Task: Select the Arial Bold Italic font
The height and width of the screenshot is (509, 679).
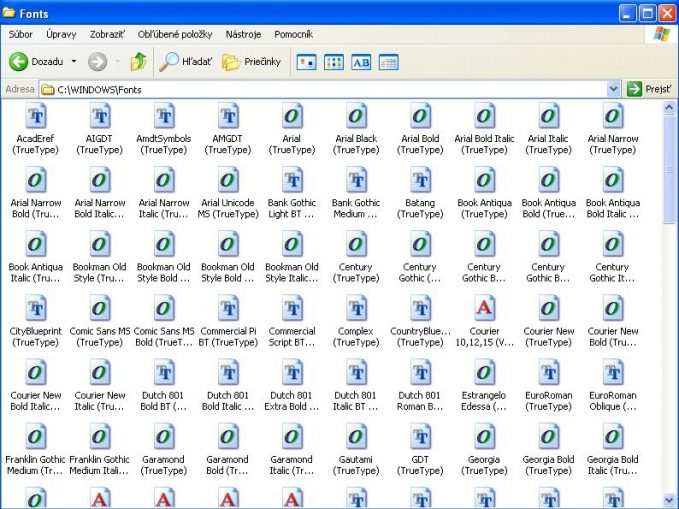Action: pyautogui.click(x=484, y=129)
